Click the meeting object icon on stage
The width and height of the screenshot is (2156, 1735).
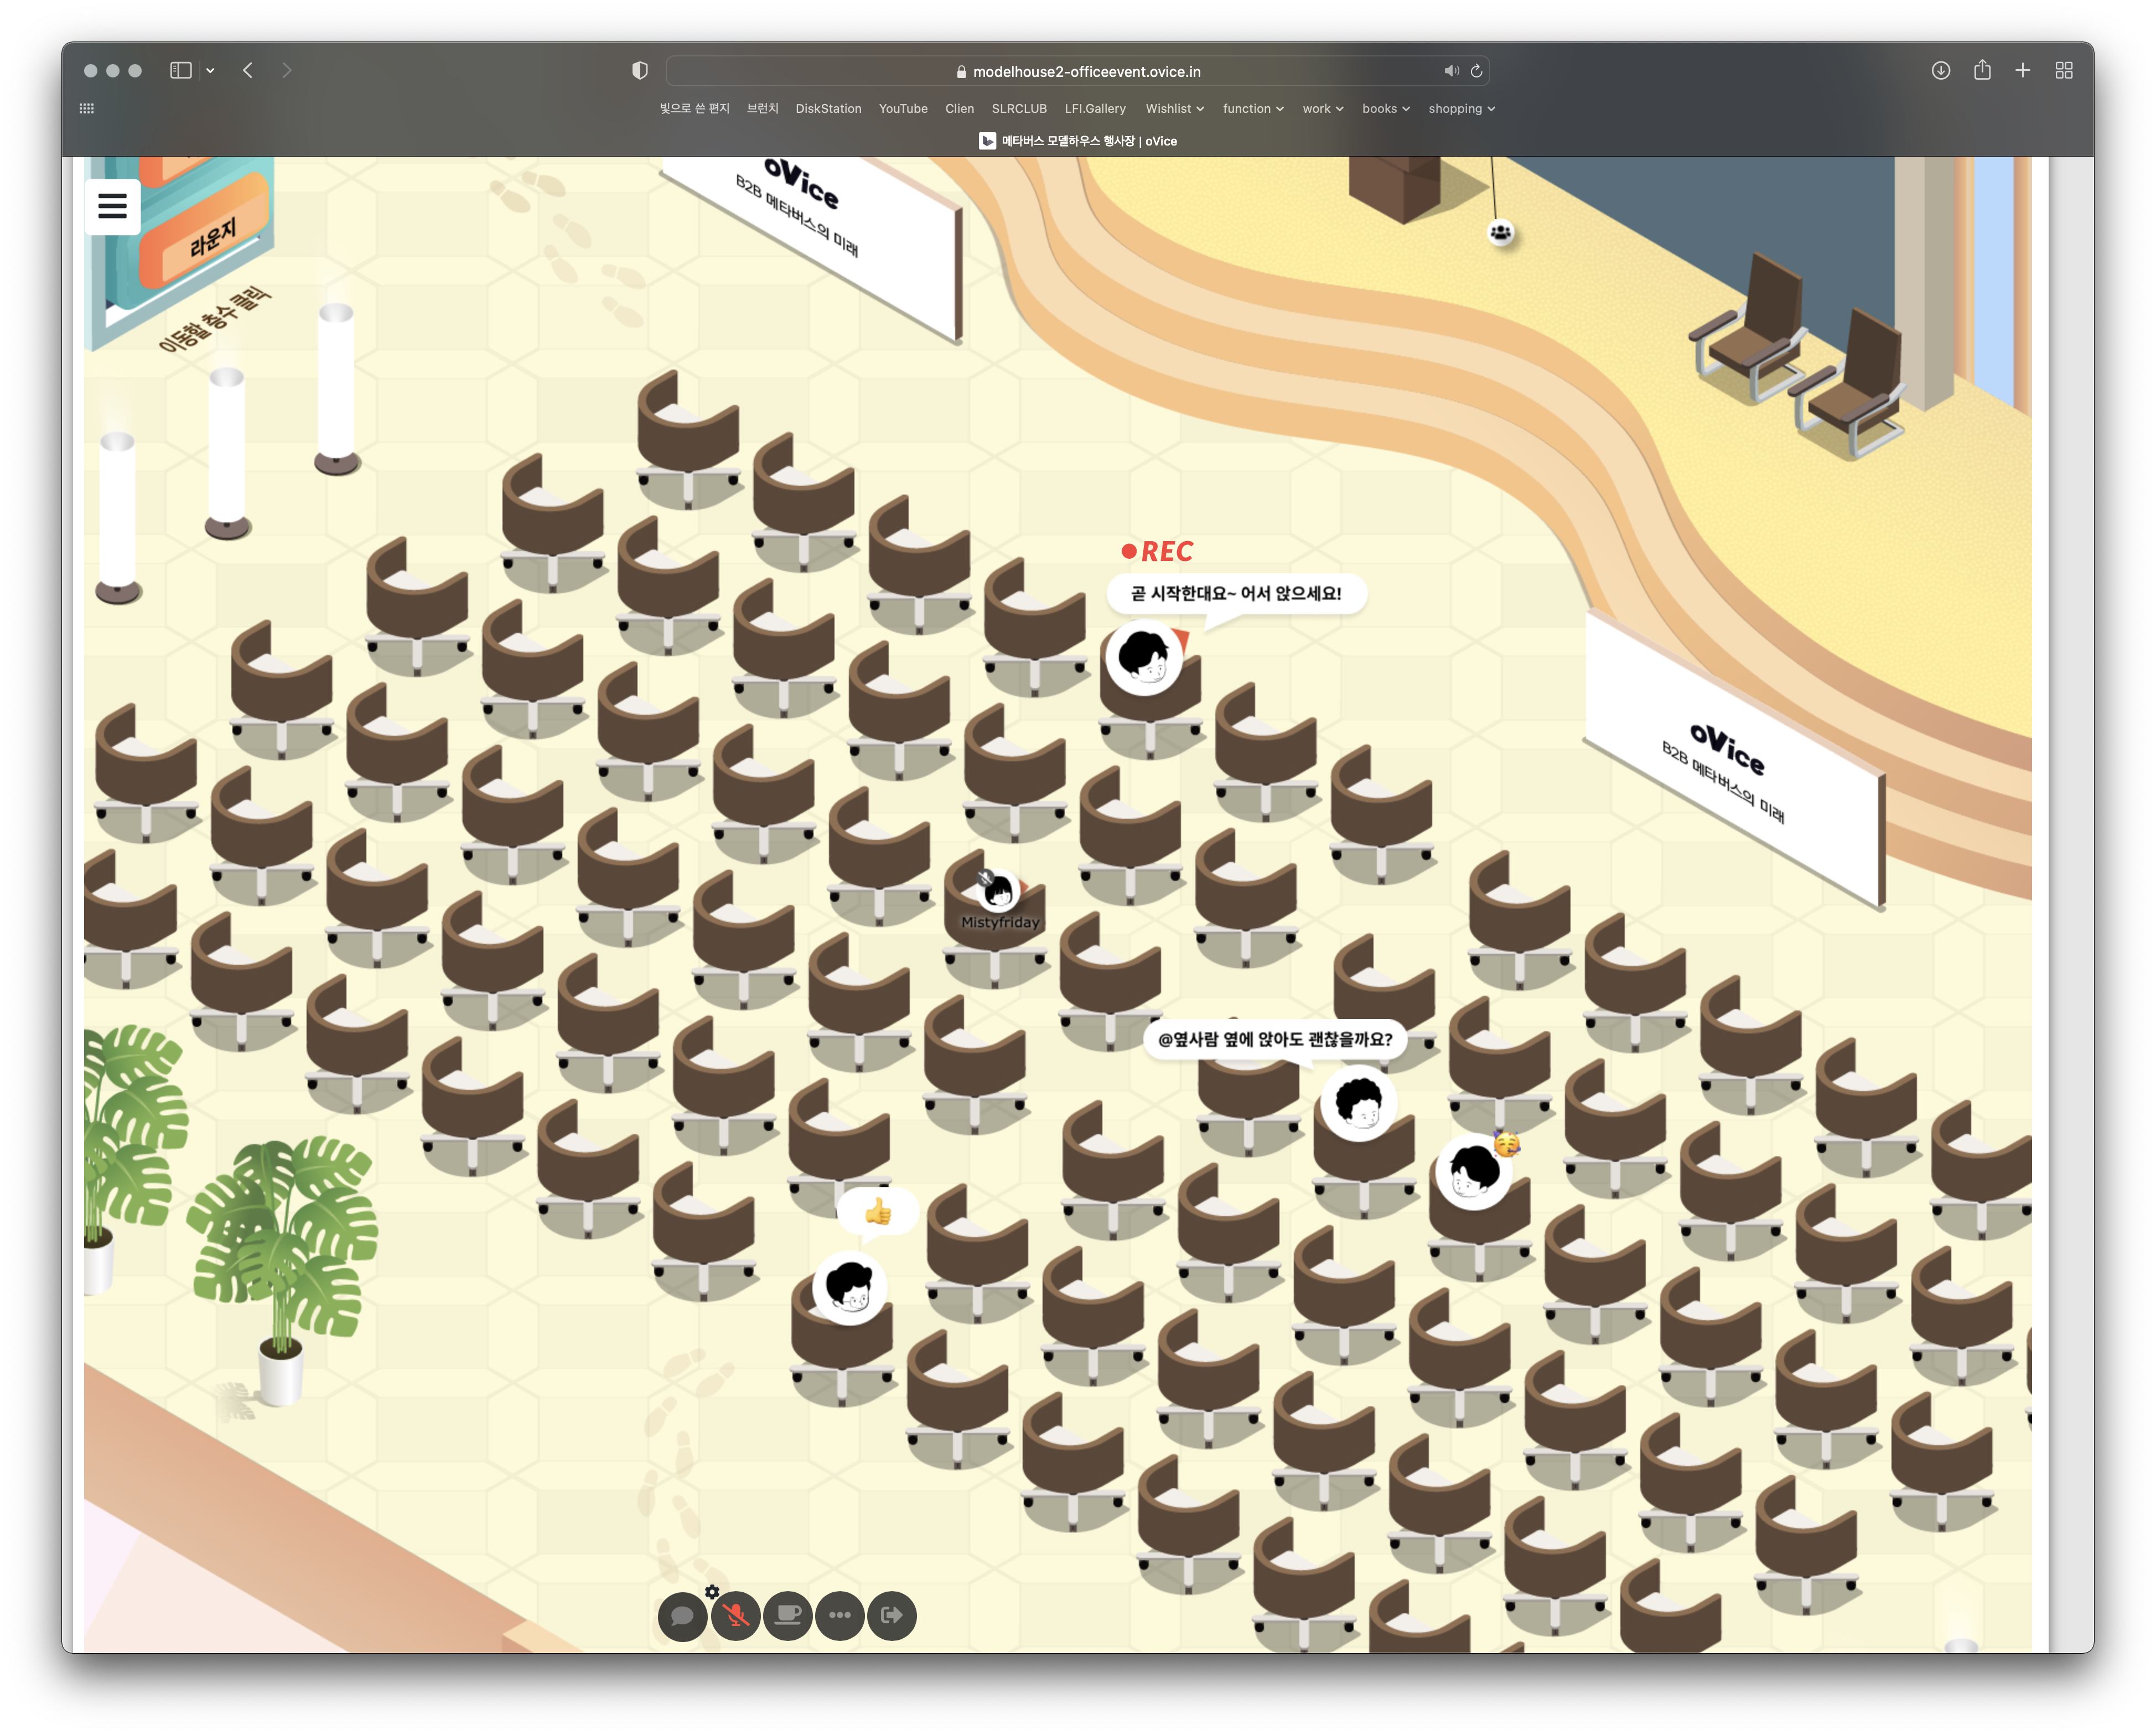[x=1501, y=233]
